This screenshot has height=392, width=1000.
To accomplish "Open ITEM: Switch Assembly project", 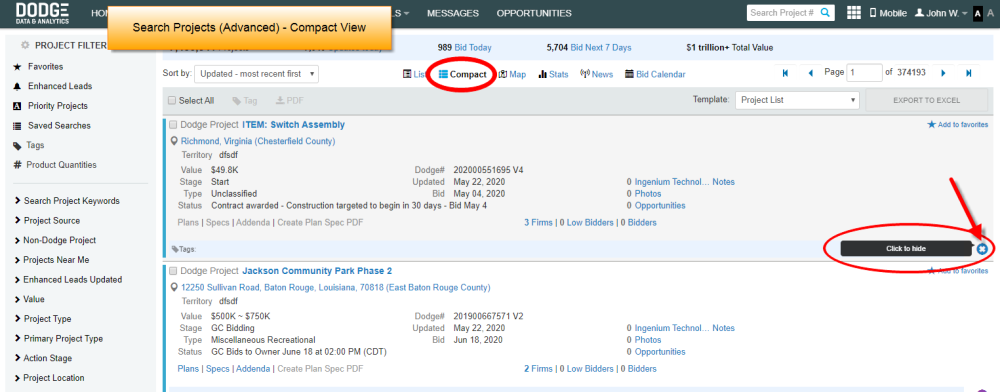I will pos(293,124).
